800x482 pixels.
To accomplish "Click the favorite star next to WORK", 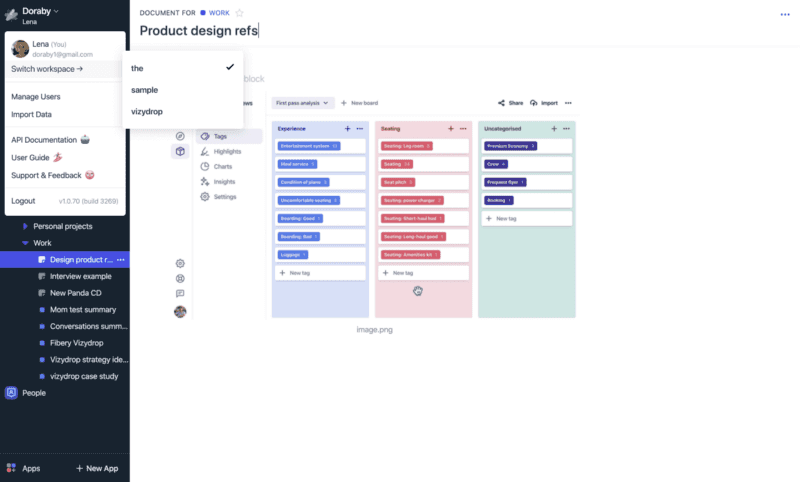I will 239,13.
